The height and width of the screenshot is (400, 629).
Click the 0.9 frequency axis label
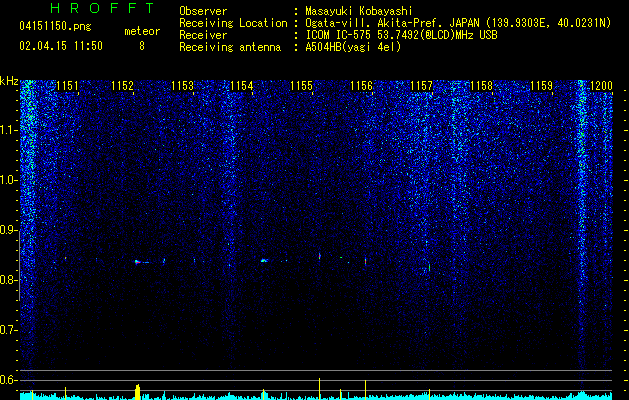click(x=8, y=230)
